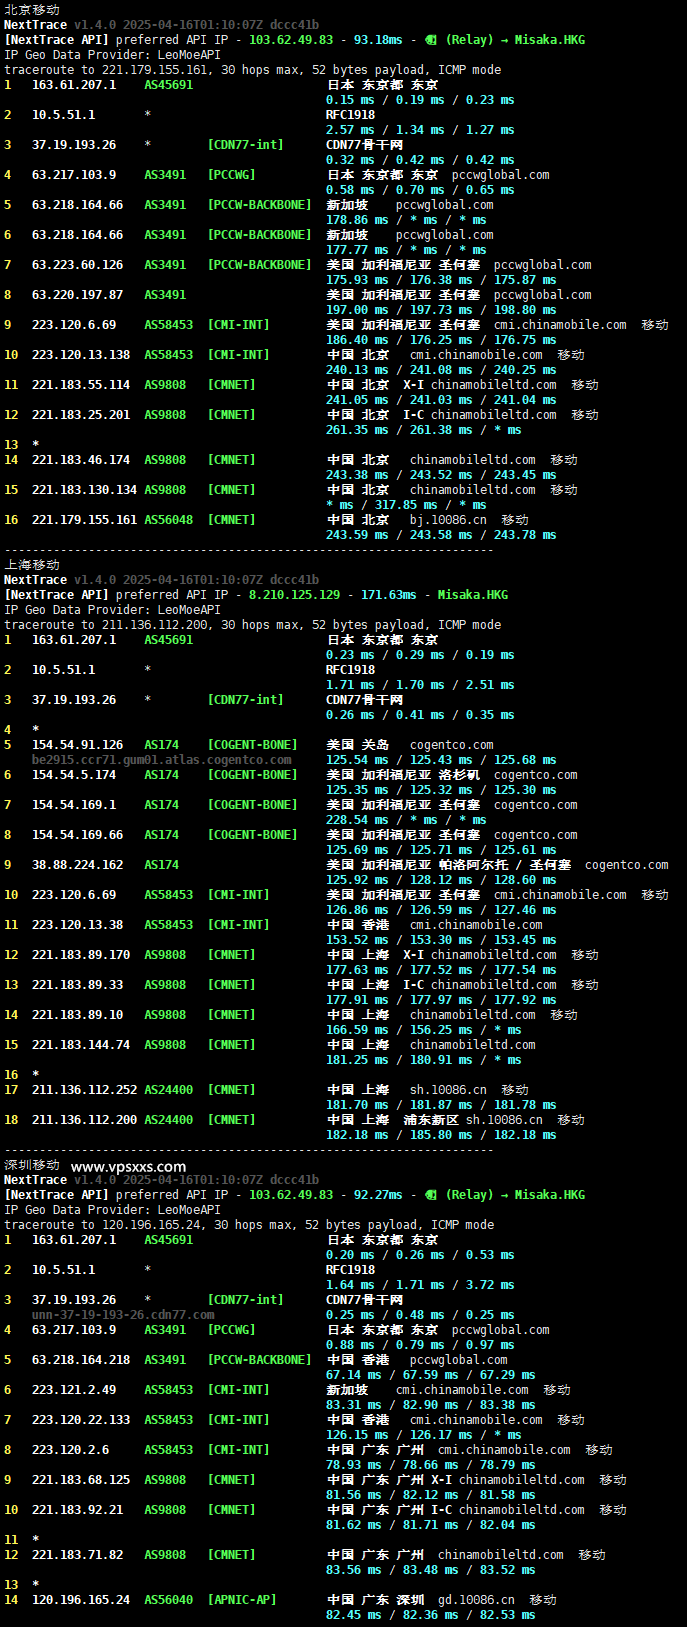This screenshot has height=1627, width=687.
Task: Select hop IP 154.54.91.126
Action: coord(78,745)
